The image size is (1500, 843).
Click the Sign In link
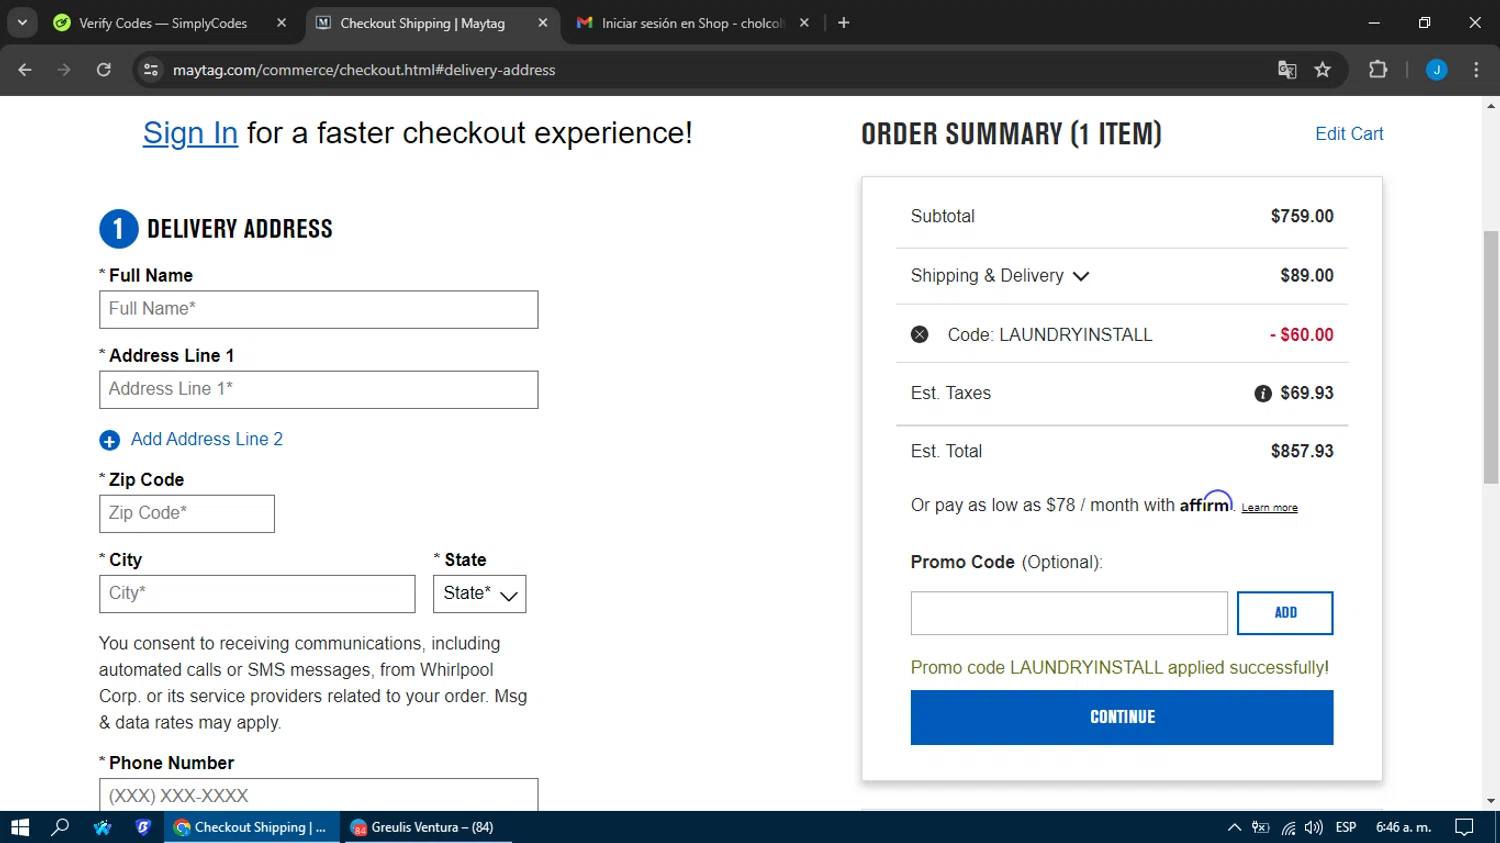pyautogui.click(x=190, y=133)
